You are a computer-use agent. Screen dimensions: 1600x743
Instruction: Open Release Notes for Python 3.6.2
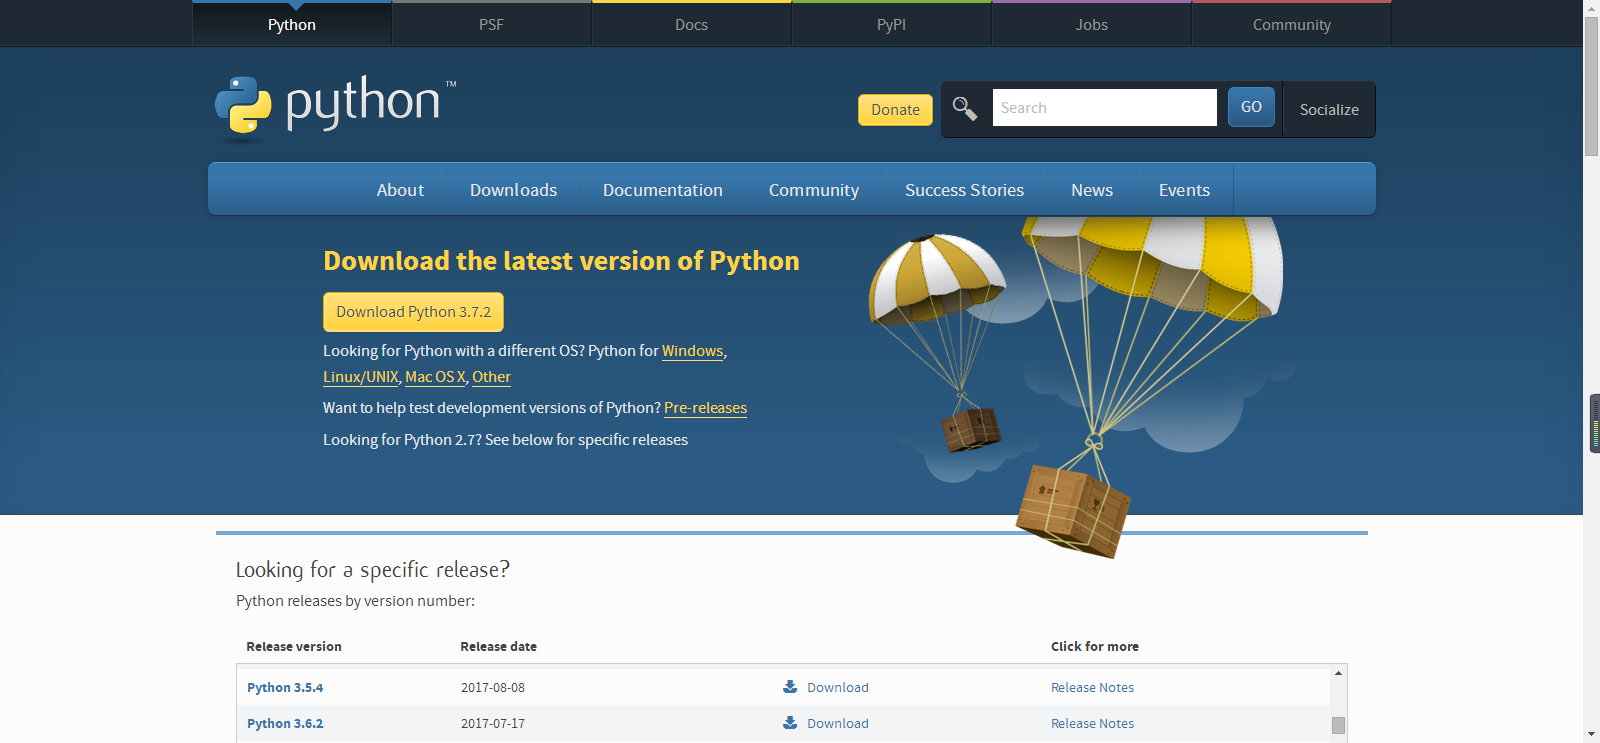(x=1092, y=723)
